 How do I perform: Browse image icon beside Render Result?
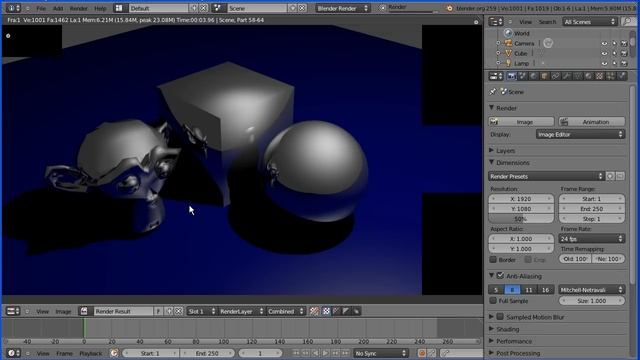(84, 311)
